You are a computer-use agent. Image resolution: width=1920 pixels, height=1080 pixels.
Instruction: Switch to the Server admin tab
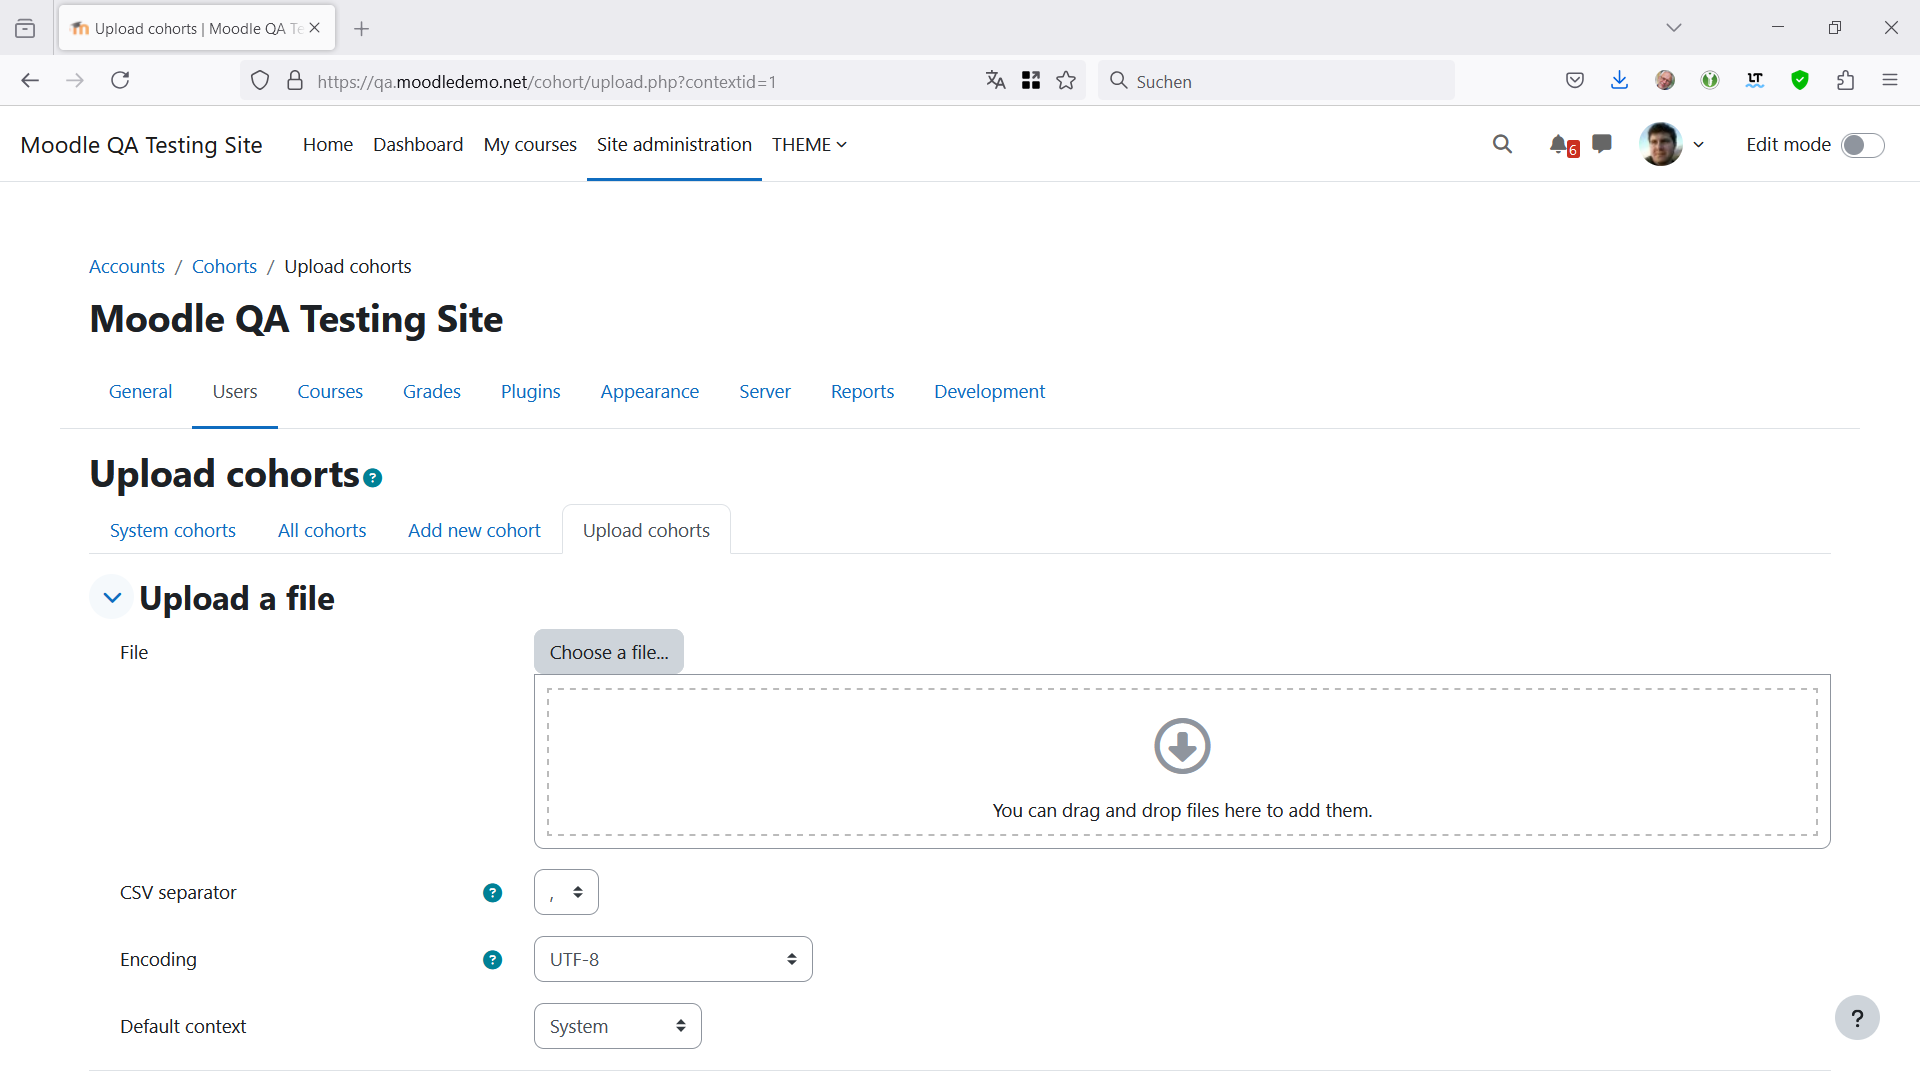coord(765,392)
